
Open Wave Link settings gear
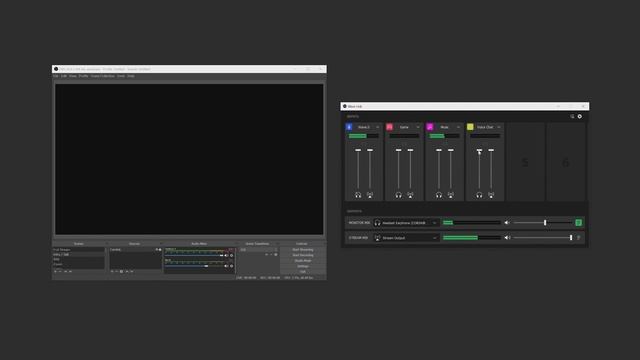click(x=580, y=116)
